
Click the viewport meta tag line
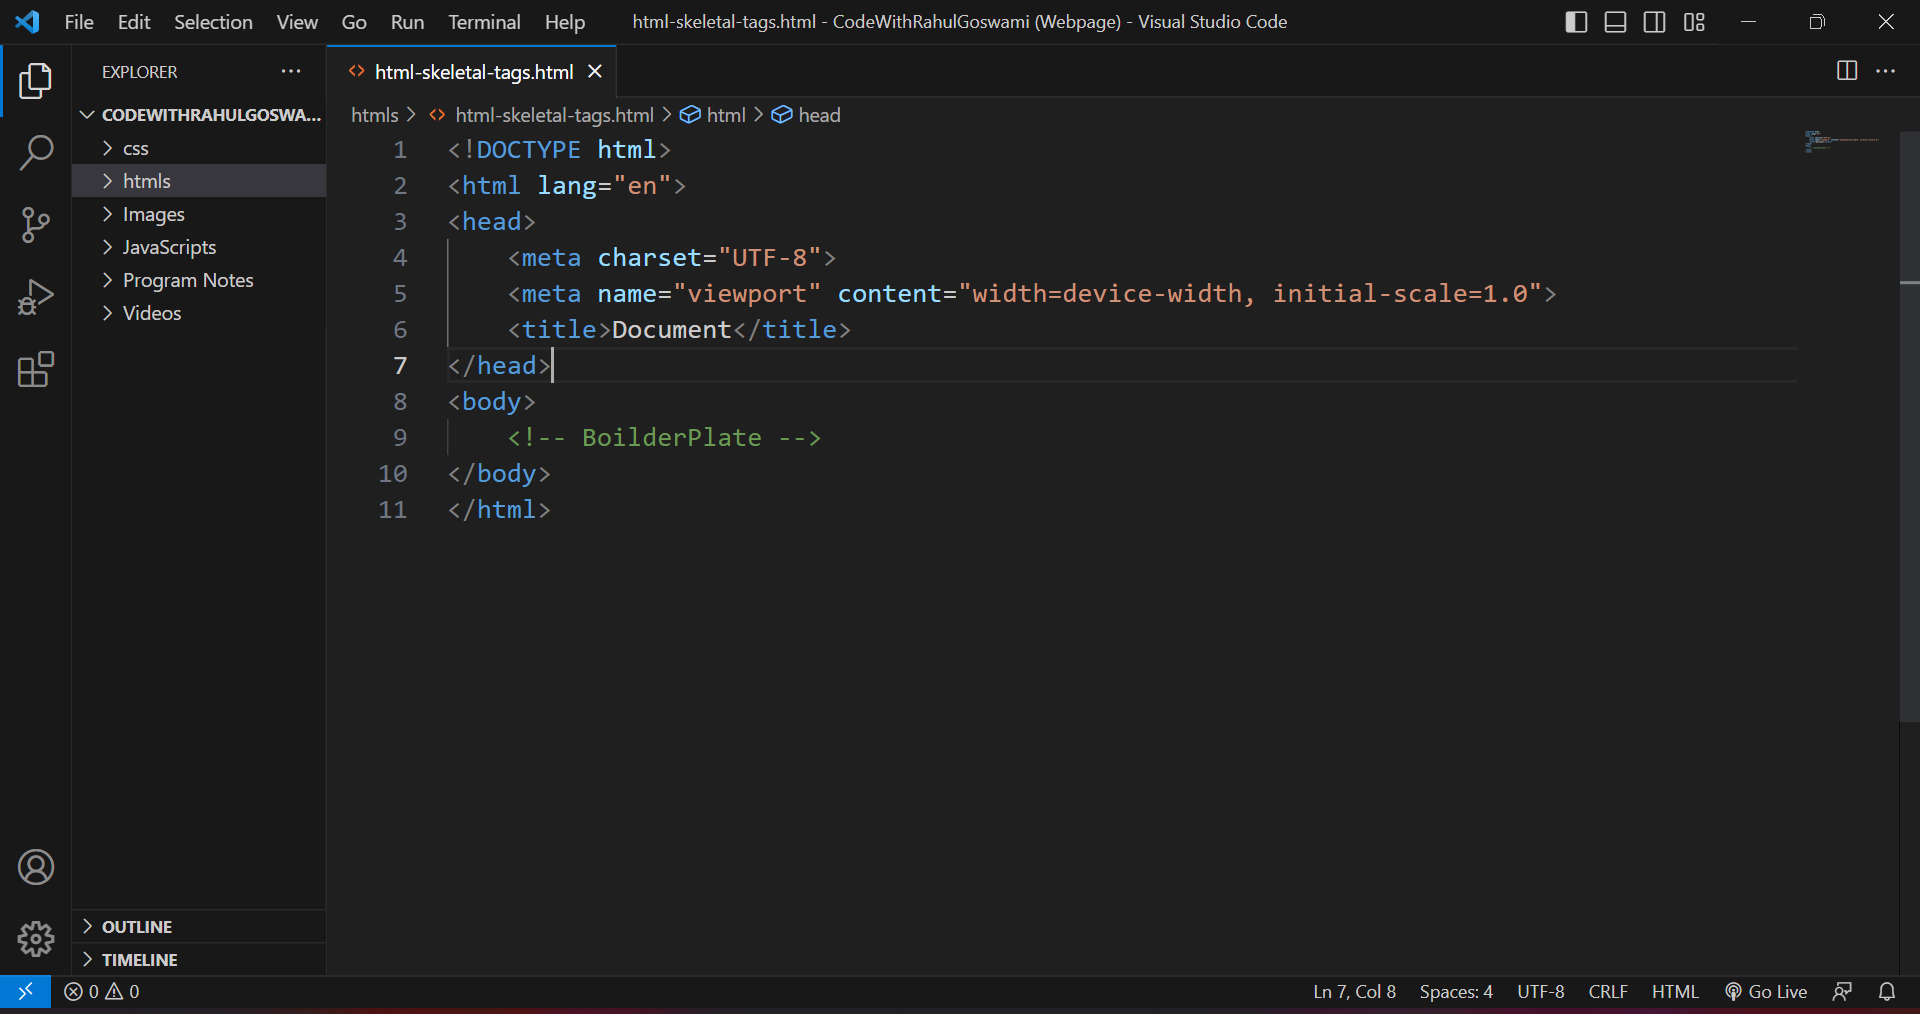click(x=1032, y=294)
